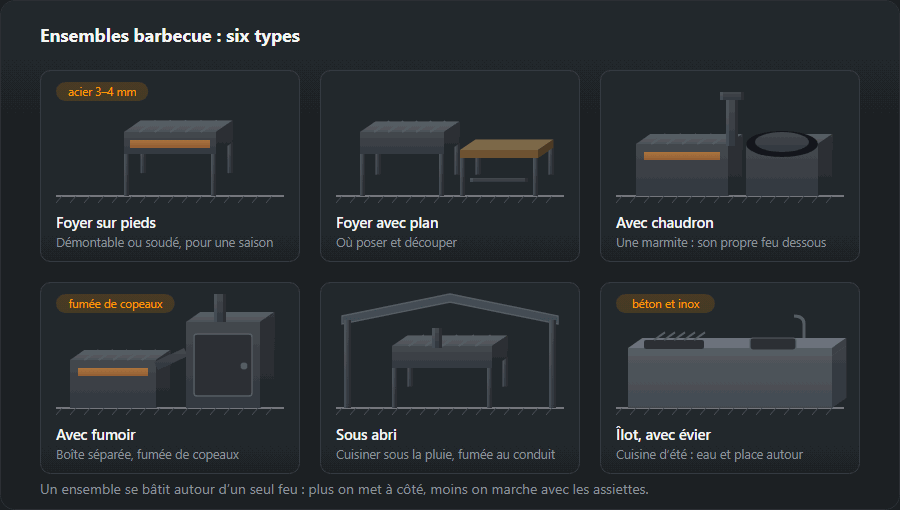900x510 pixels.
Task: Click 'Cuisiner sous la pluie, fumée au conduit'
Action: click(445, 454)
